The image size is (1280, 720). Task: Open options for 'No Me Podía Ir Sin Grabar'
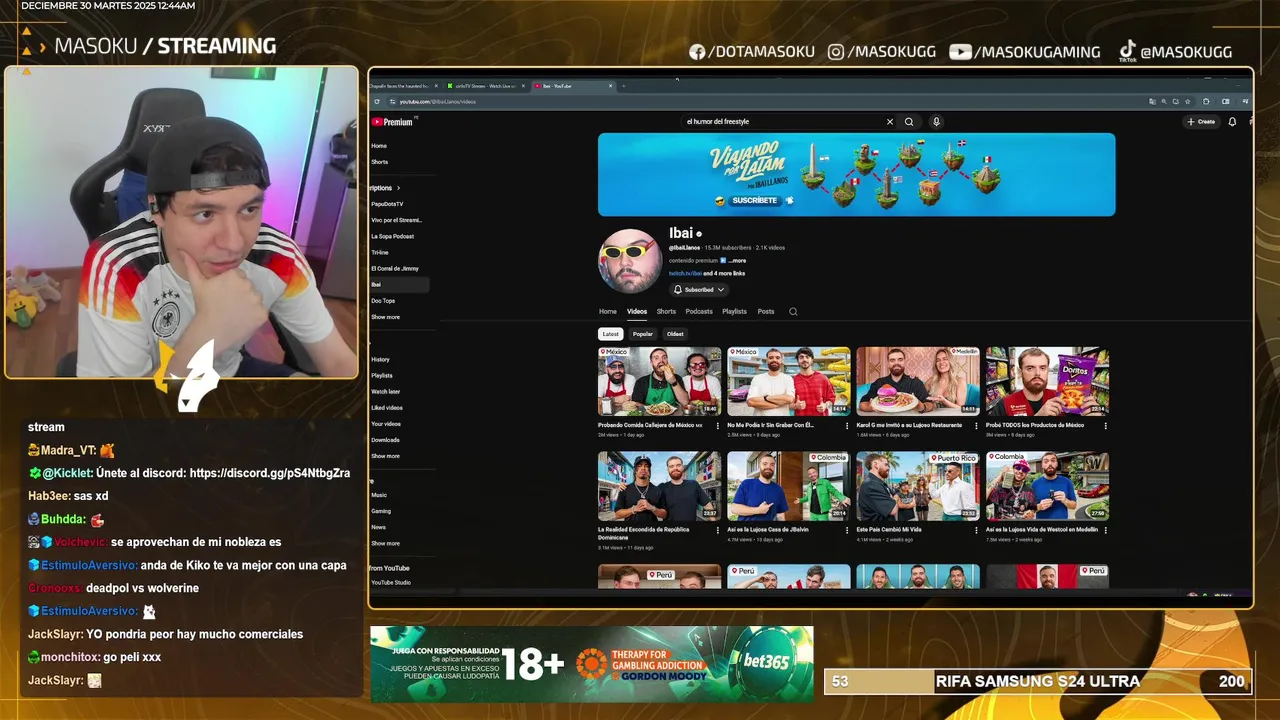coord(846,426)
